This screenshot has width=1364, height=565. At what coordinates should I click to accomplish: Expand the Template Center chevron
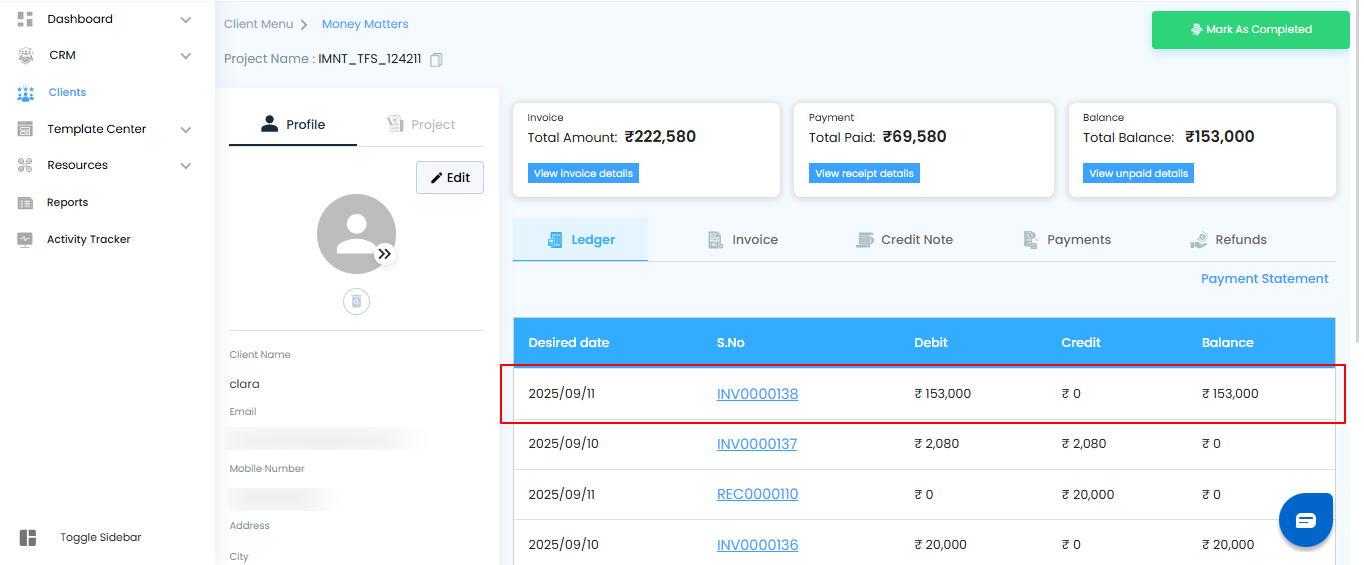pyautogui.click(x=186, y=130)
